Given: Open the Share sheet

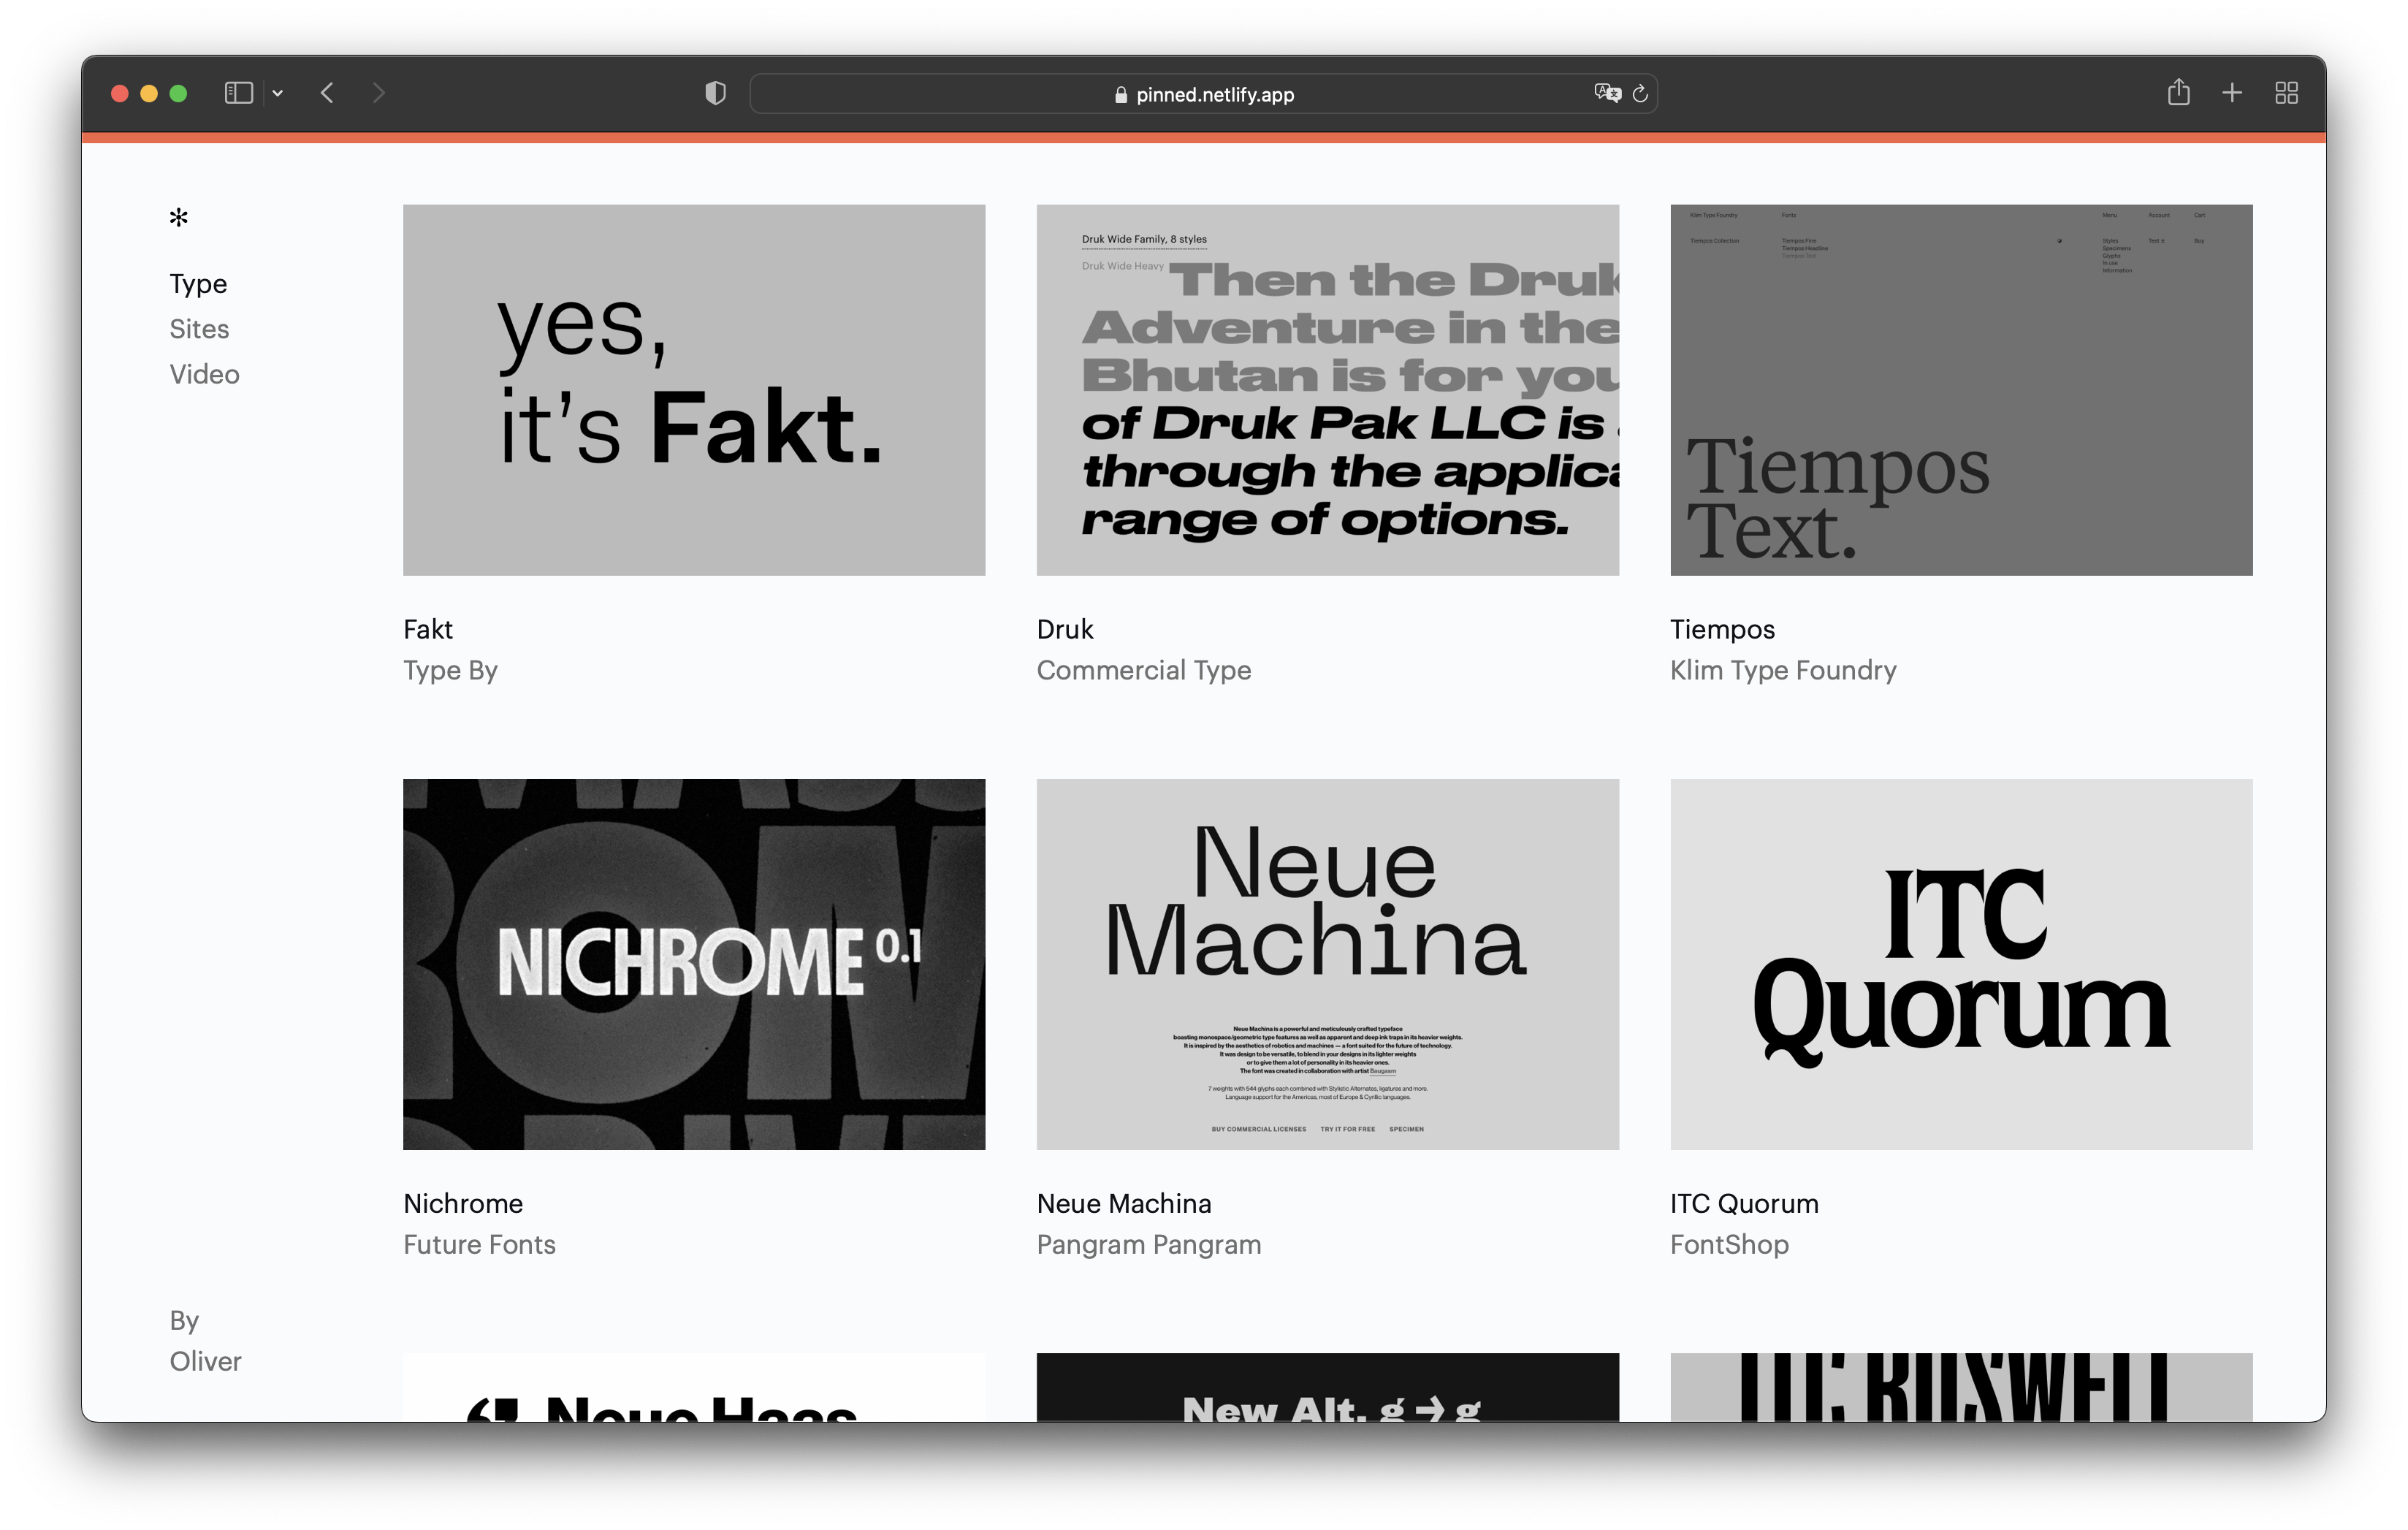Looking at the screenshot, I should pos(2178,93).
